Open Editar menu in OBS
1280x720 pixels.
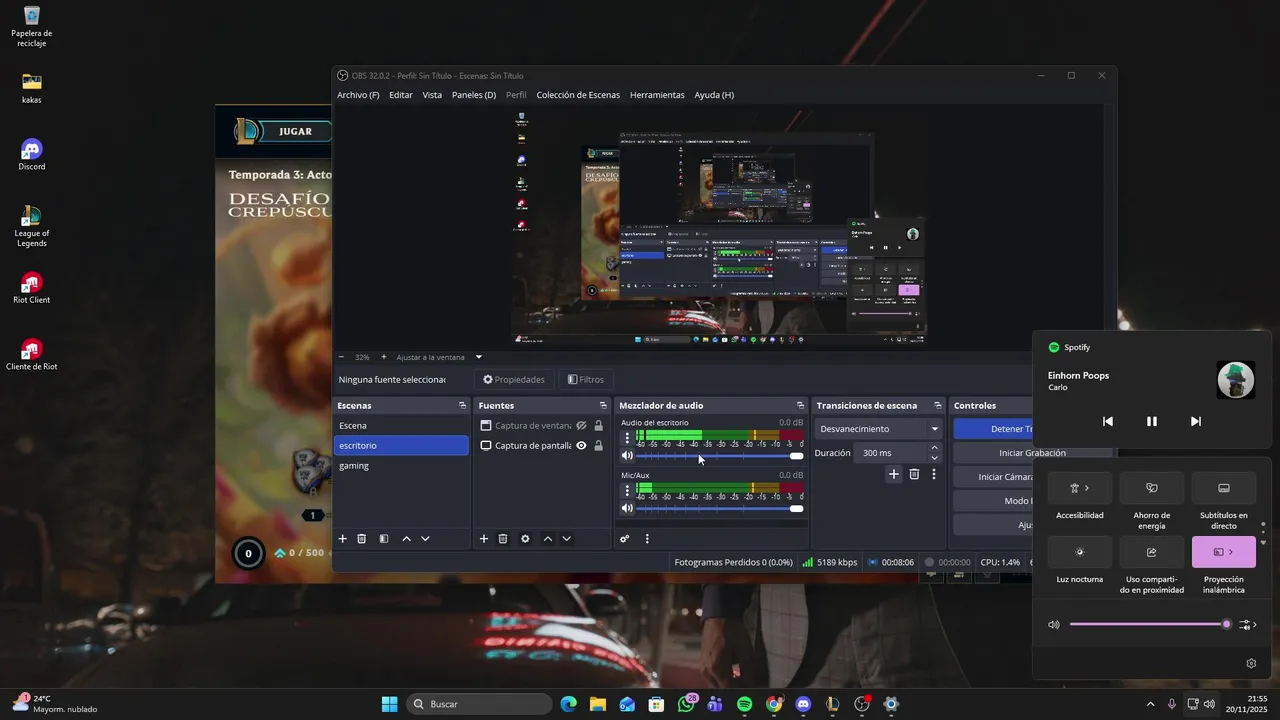tap(401, 95)
